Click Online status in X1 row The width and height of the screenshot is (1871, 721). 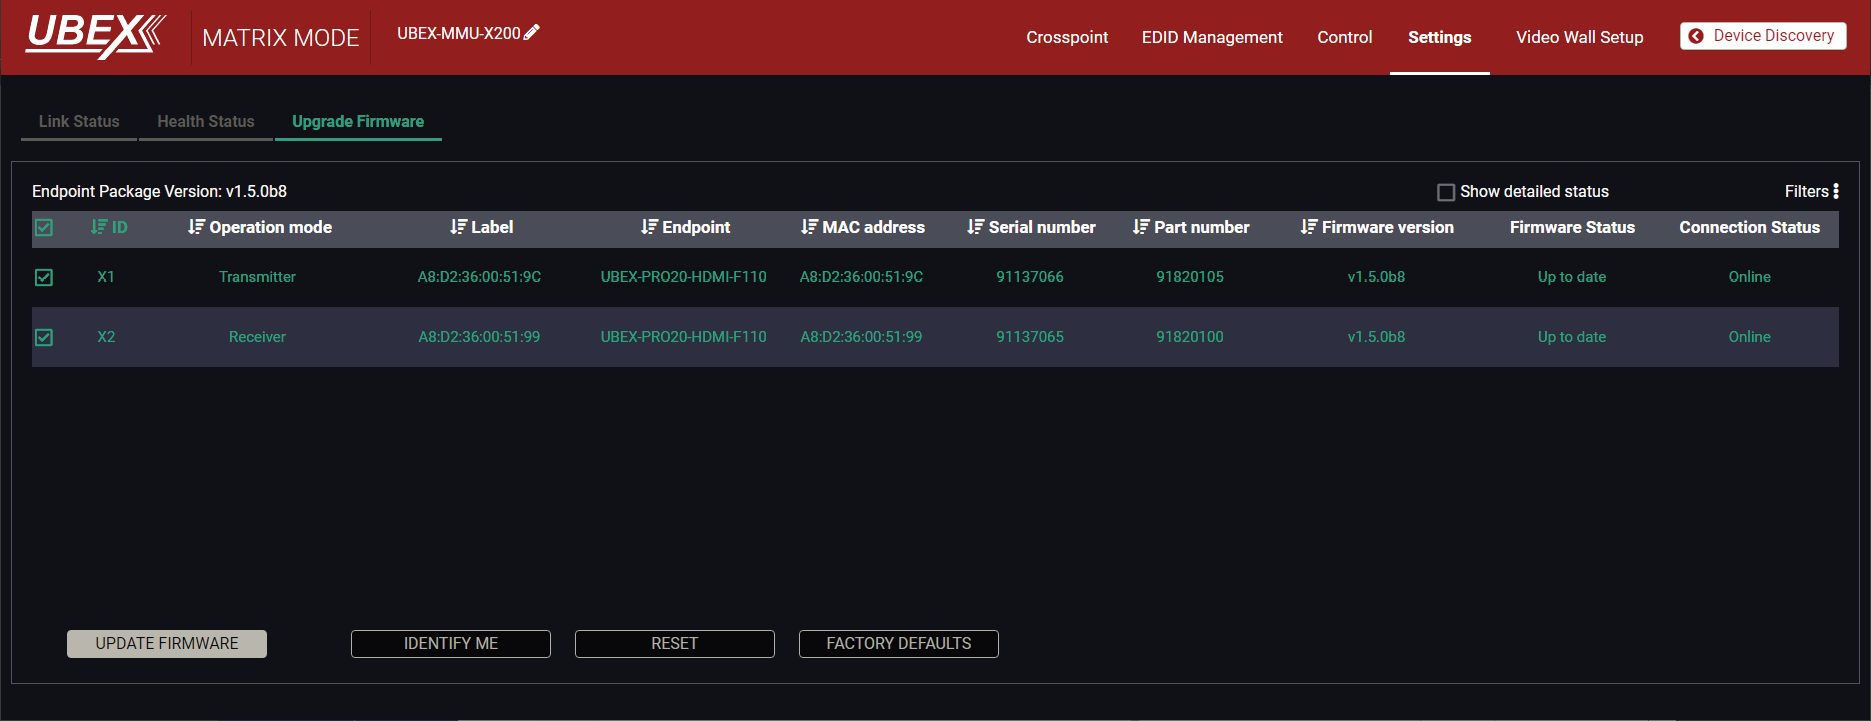[x=1750, y=277]
